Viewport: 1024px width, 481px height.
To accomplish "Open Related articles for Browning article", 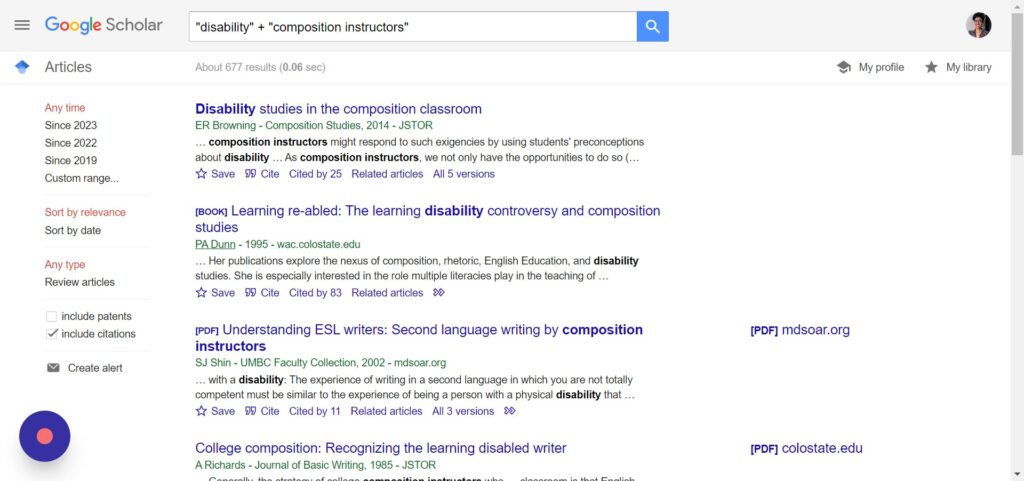I will (x=387, y=174).
